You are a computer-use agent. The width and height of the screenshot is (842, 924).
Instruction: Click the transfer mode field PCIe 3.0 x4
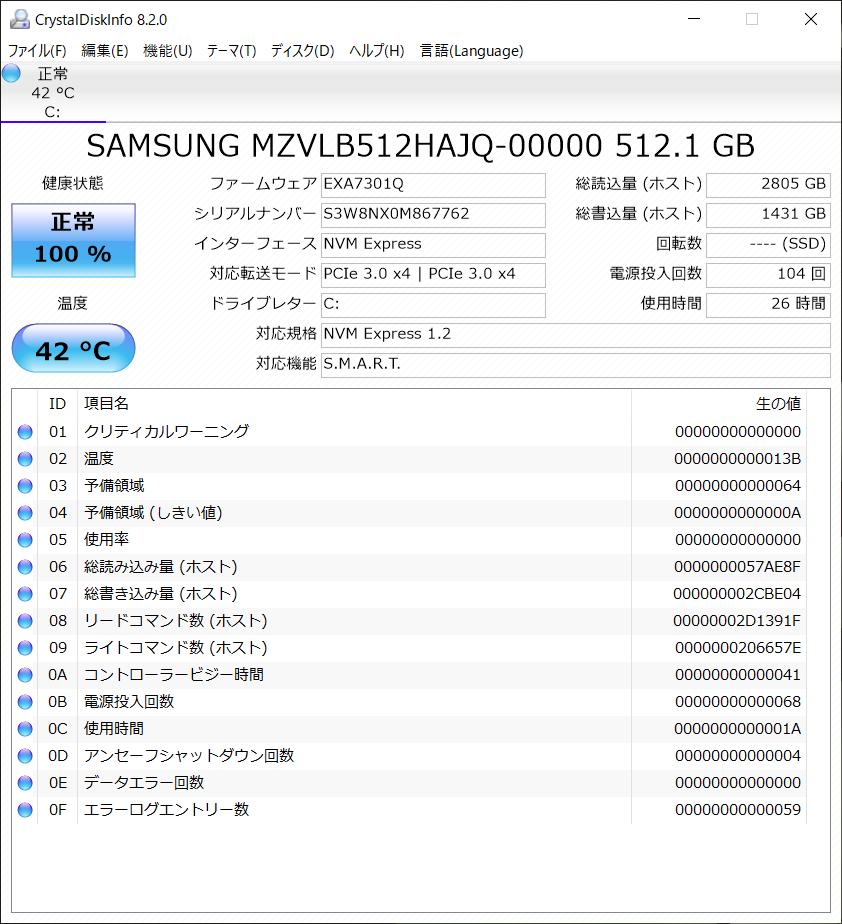tap(433, 275)
